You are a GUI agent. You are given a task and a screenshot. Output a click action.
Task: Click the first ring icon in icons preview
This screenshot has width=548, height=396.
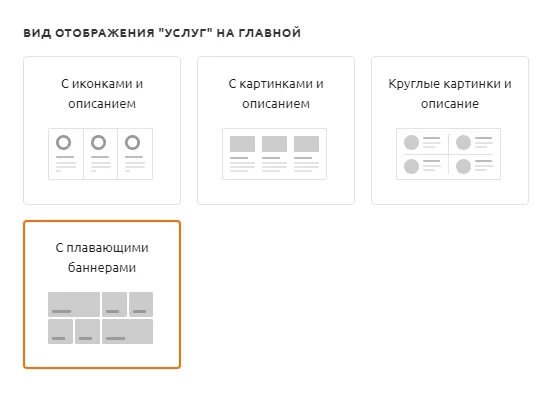(x=64, y=143)
